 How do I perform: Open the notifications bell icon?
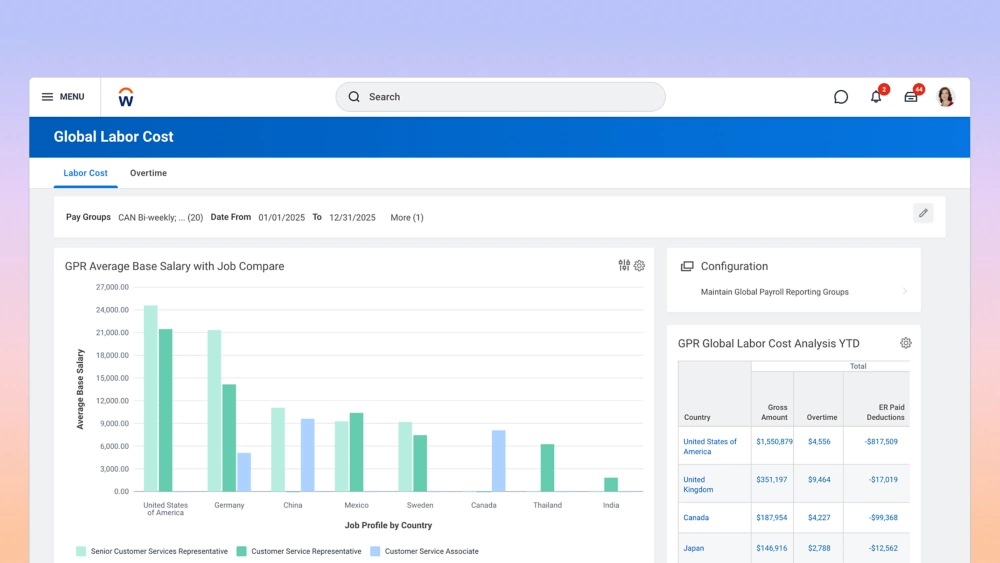[876, 97]
